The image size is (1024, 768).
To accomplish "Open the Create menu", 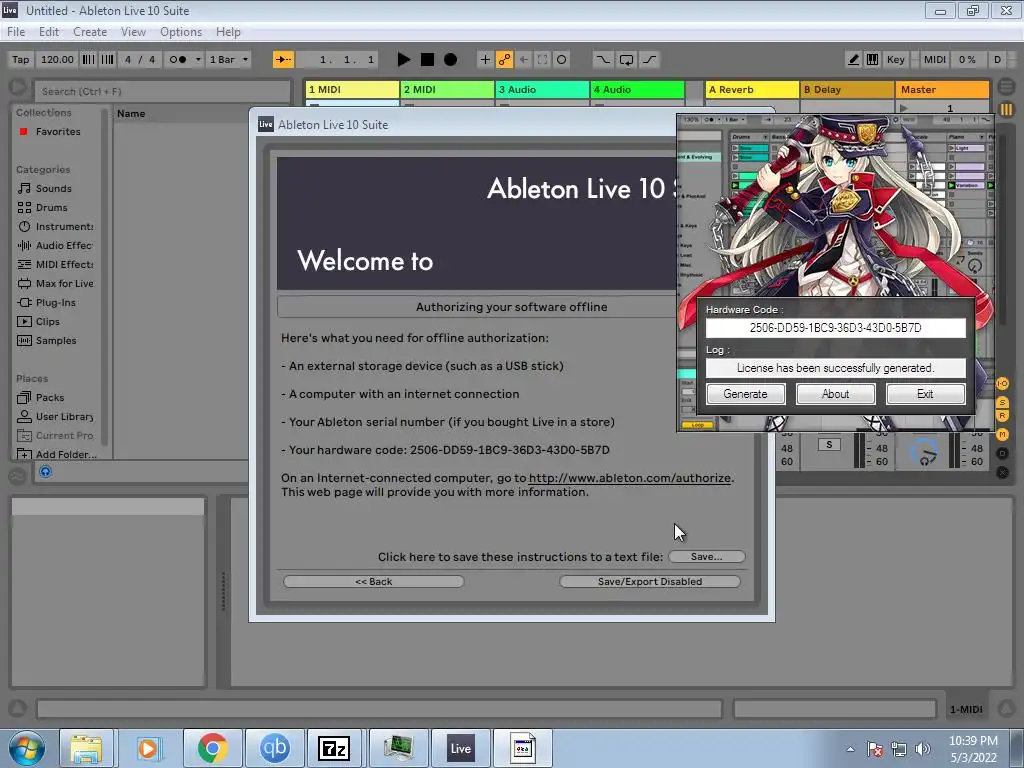I will click(x=90, y=31).
